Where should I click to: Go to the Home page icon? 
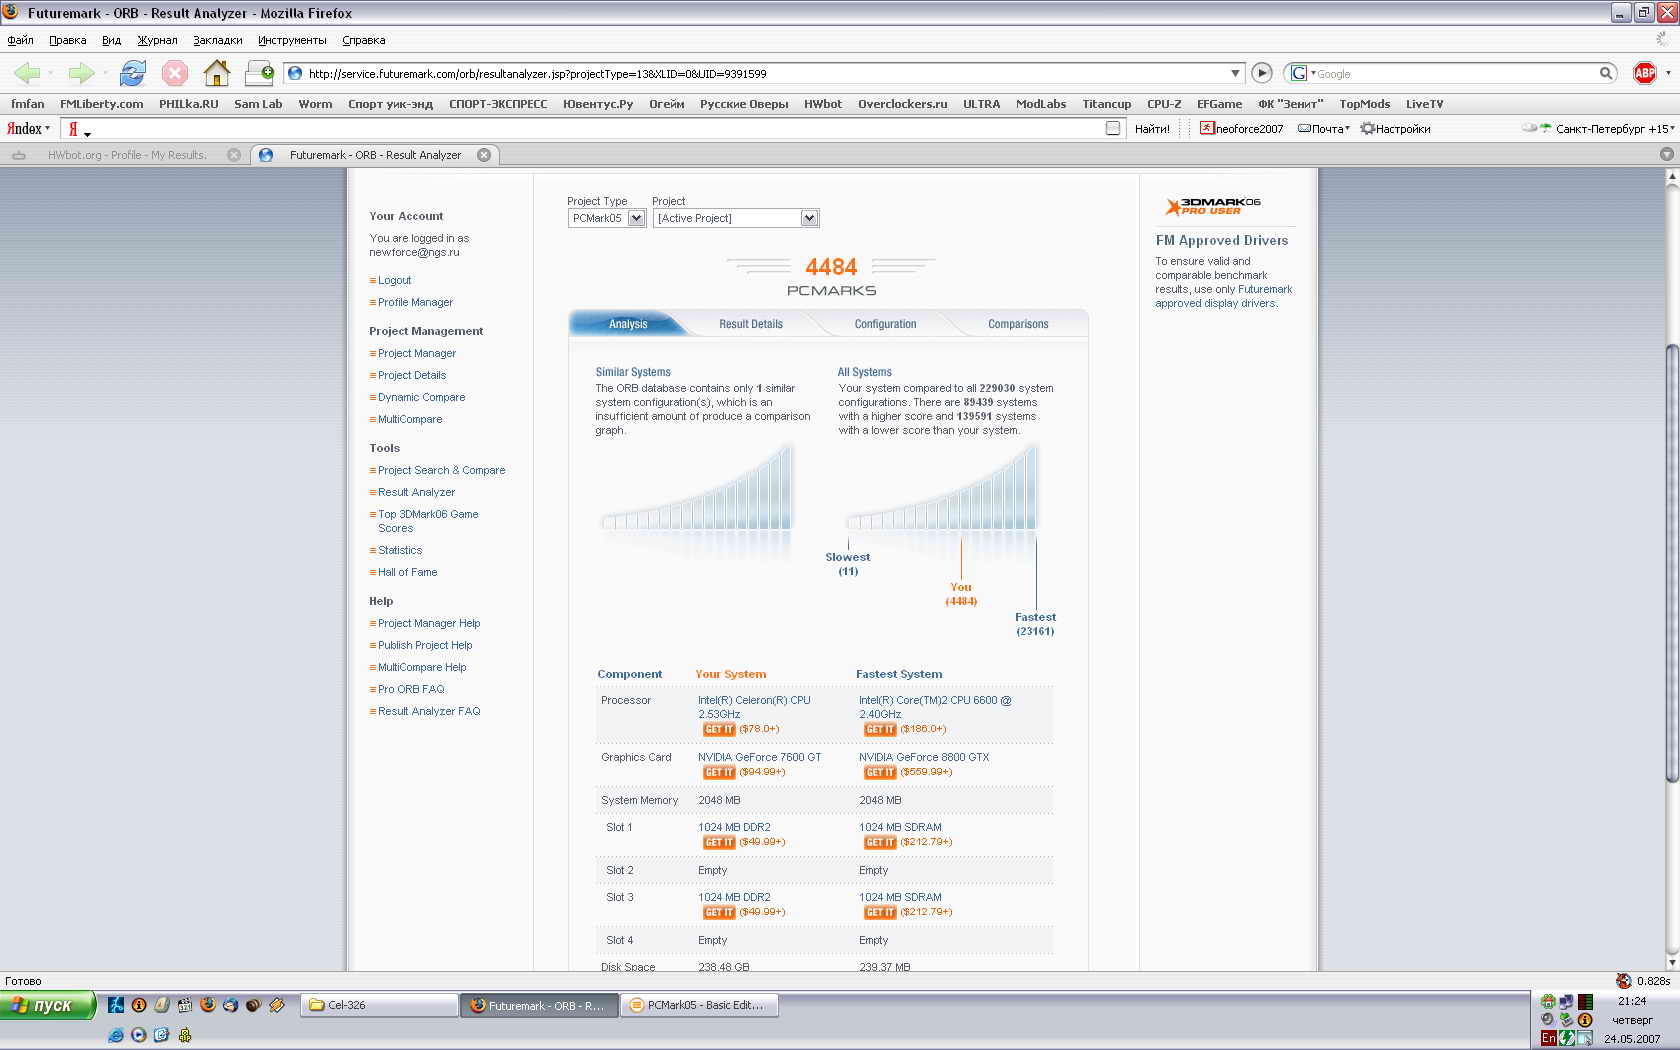(x=217, y=73)
